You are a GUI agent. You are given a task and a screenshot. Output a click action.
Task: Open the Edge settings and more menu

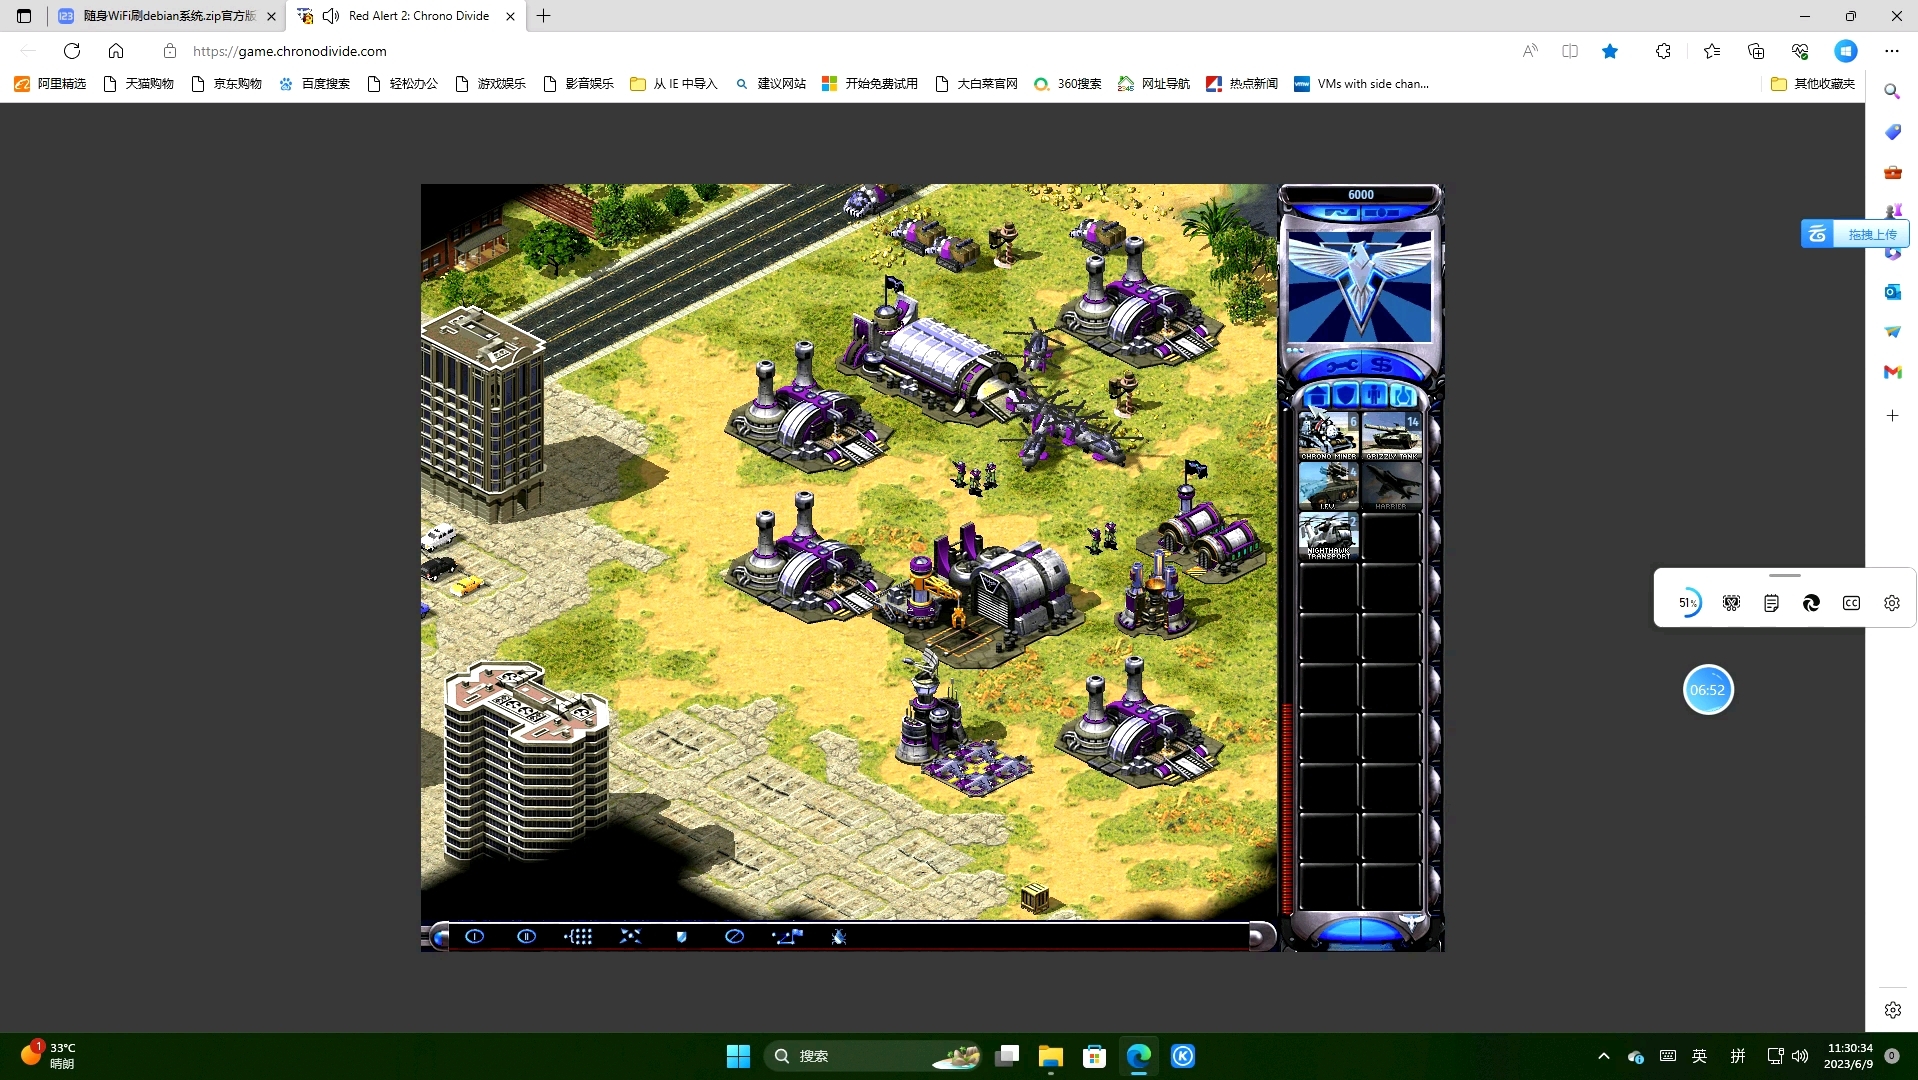pos(1892,51)
